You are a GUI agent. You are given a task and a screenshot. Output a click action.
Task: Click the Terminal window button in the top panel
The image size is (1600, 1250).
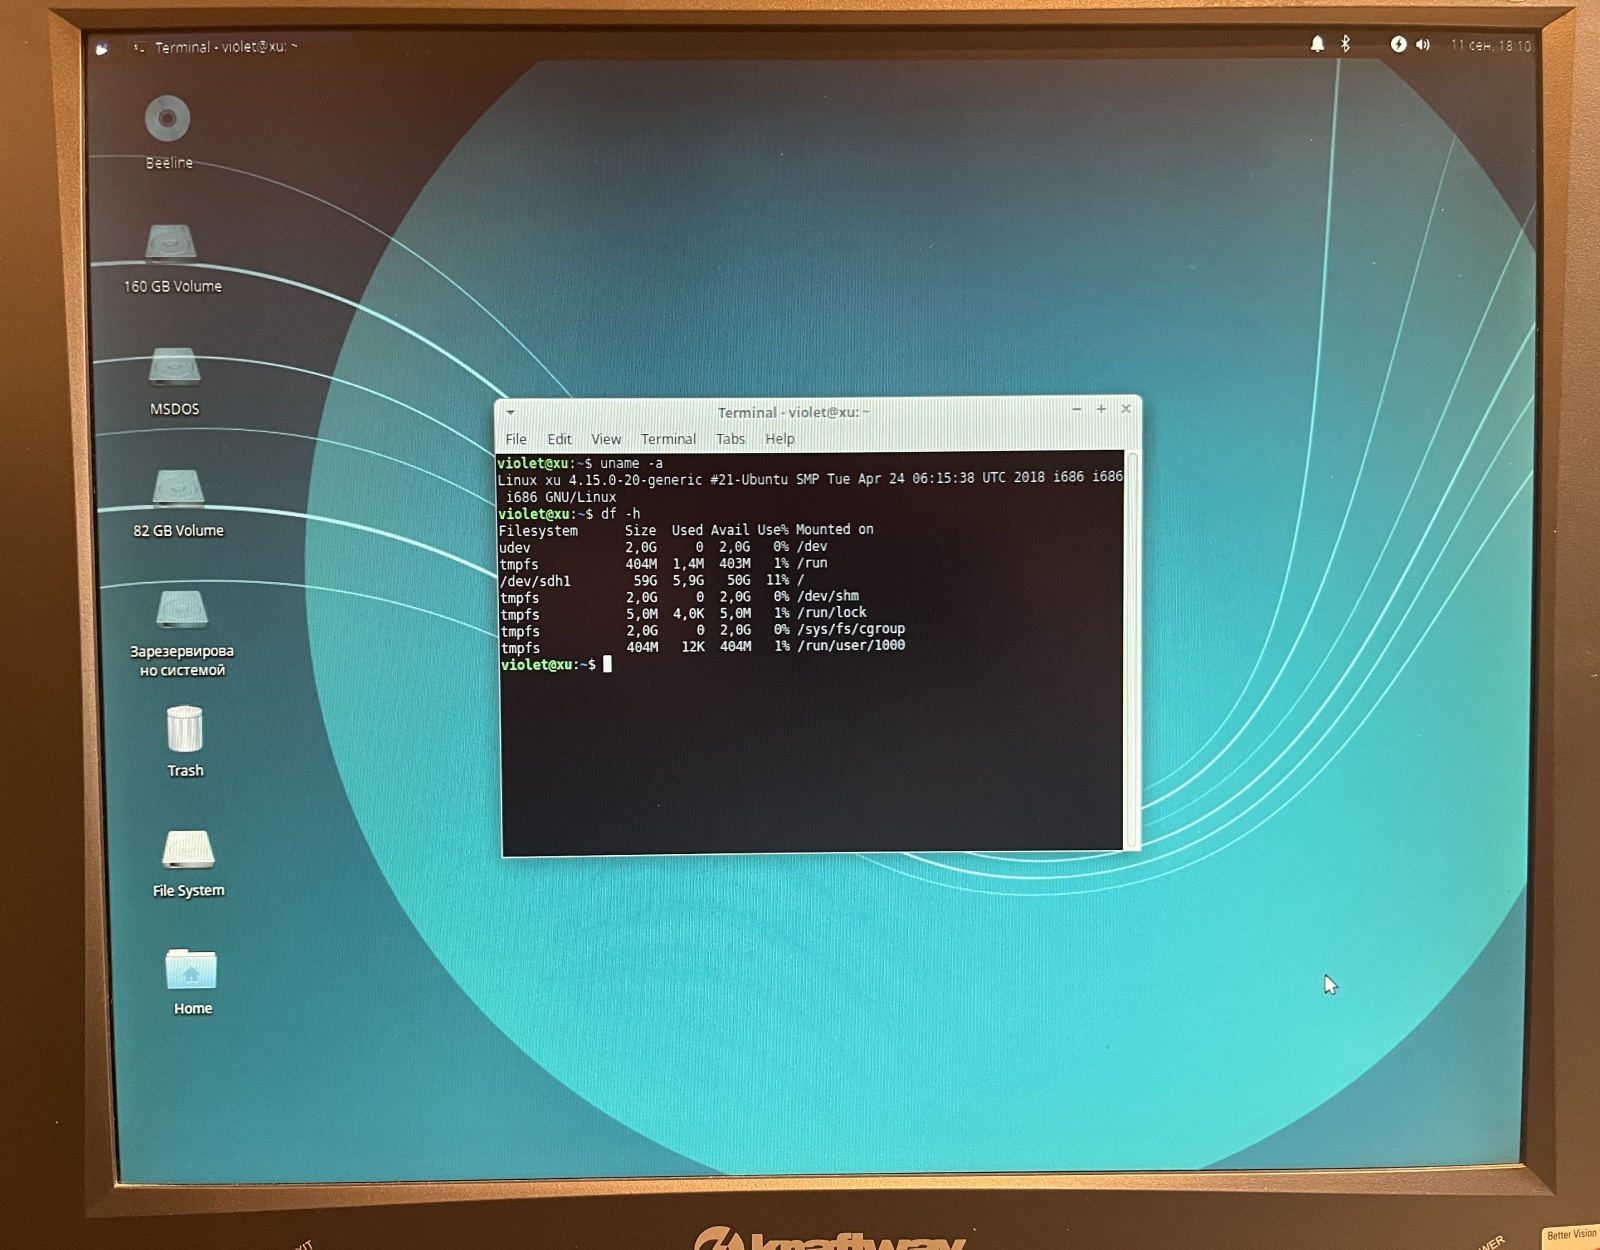click(216, 47)
